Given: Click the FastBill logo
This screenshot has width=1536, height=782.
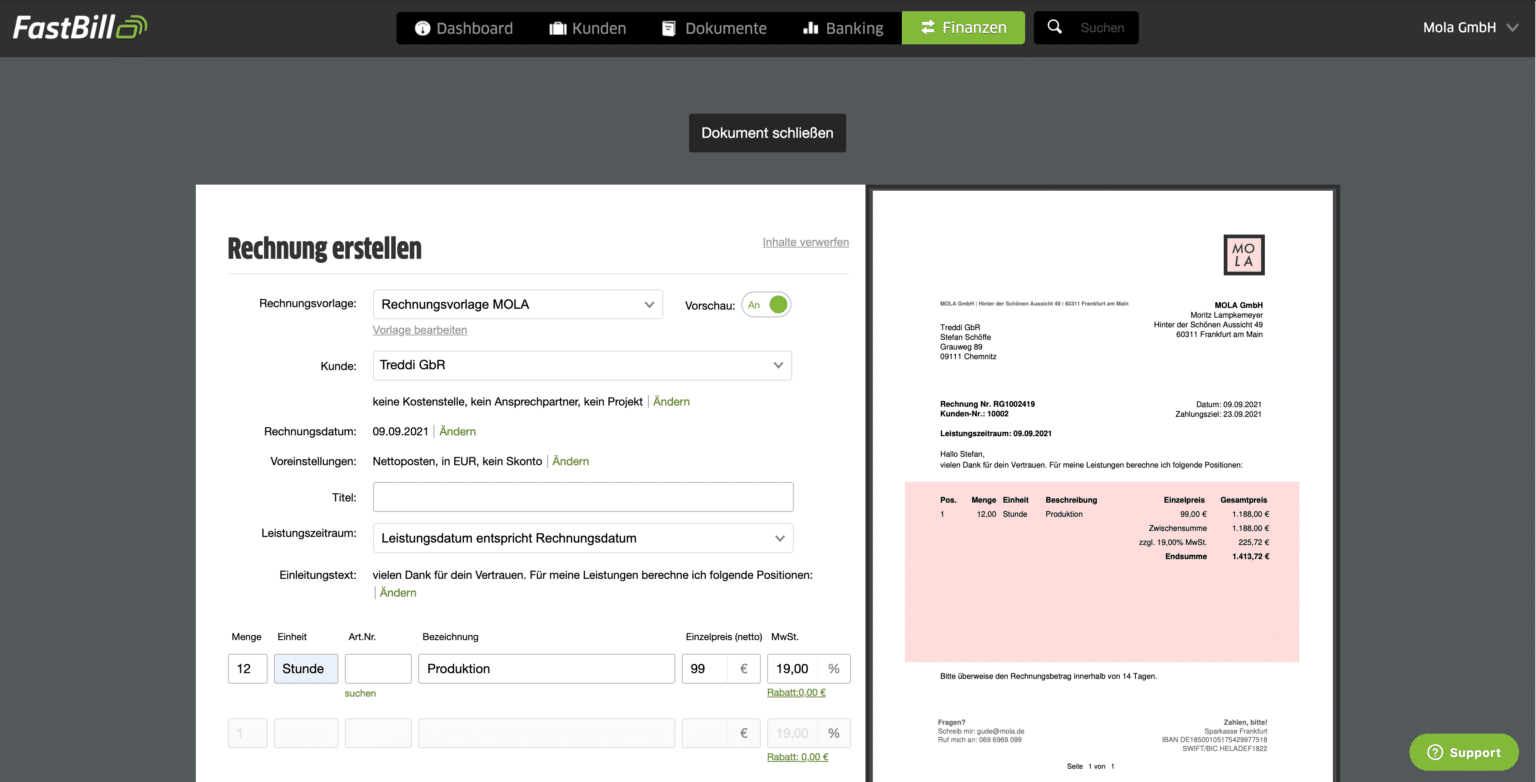Looking at the screenshot, I should (80, 27).
